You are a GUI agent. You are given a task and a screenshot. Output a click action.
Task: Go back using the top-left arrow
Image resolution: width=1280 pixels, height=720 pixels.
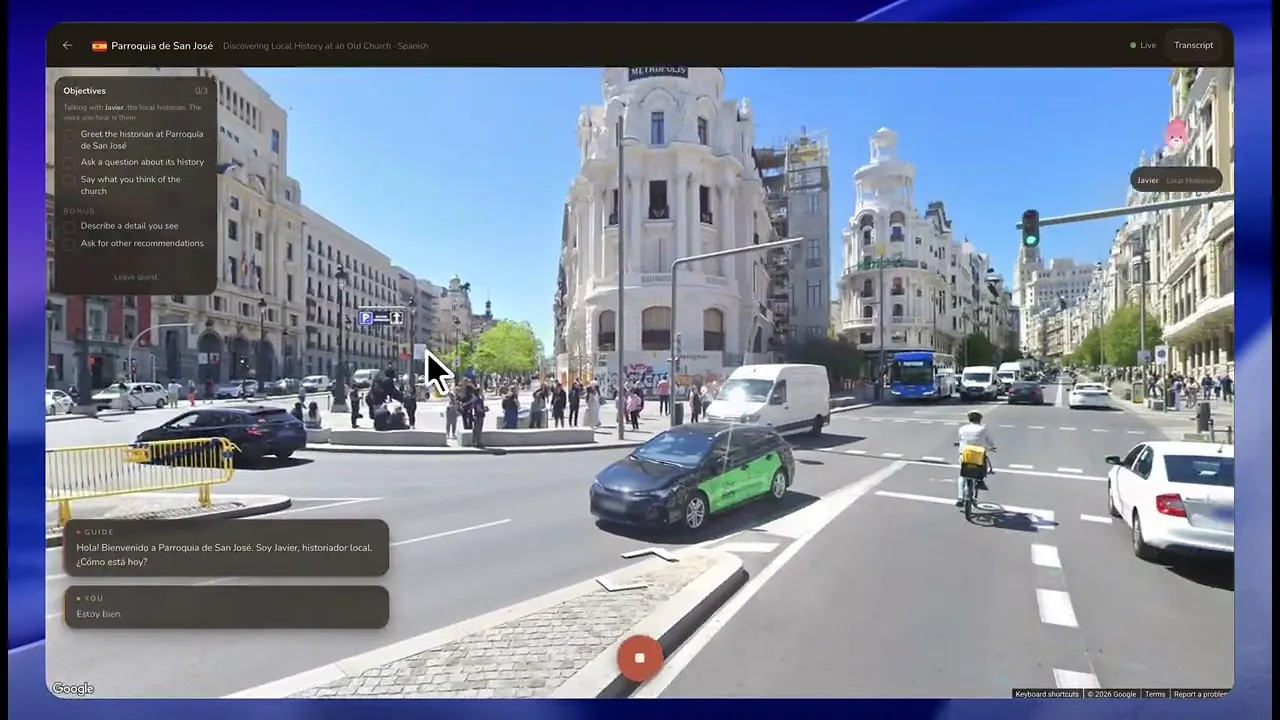(67, 46)
